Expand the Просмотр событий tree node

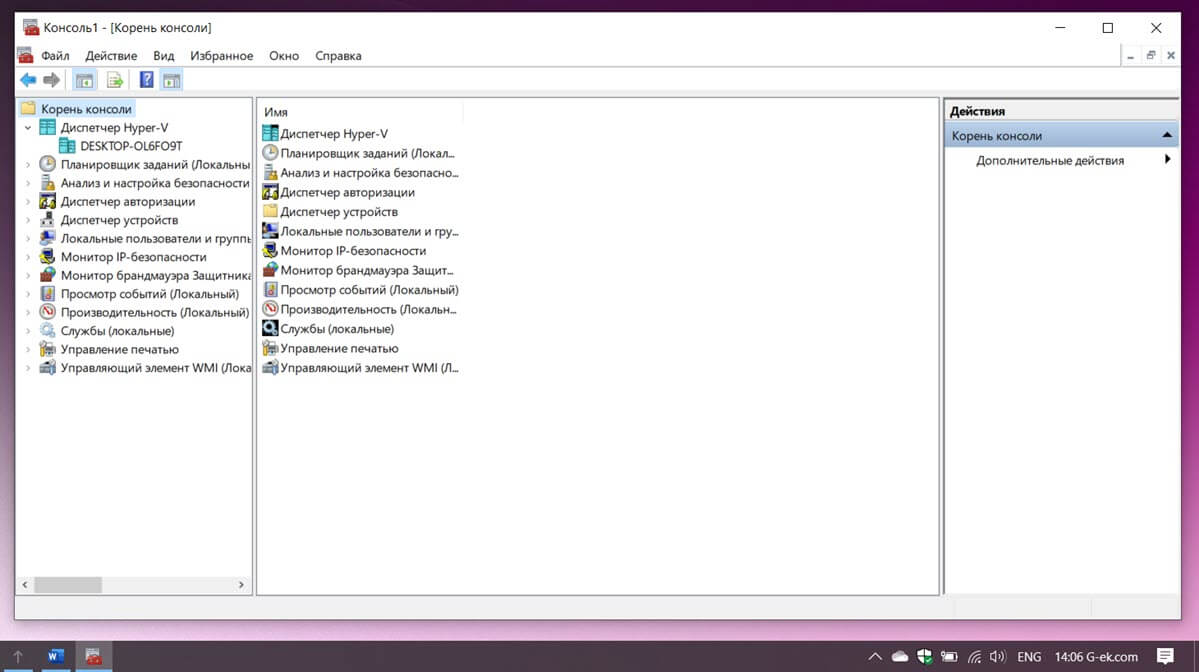(28, 294)
